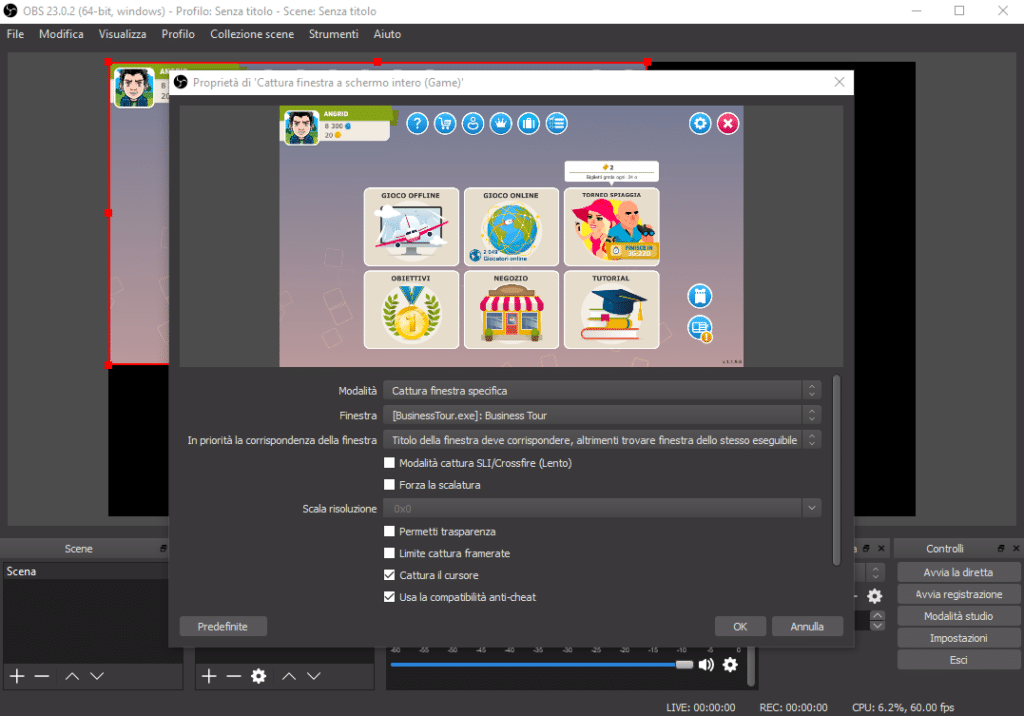Click the shopping cart icon in game preview
Viewport: 1024px width, 716px height.
(445, 123)
